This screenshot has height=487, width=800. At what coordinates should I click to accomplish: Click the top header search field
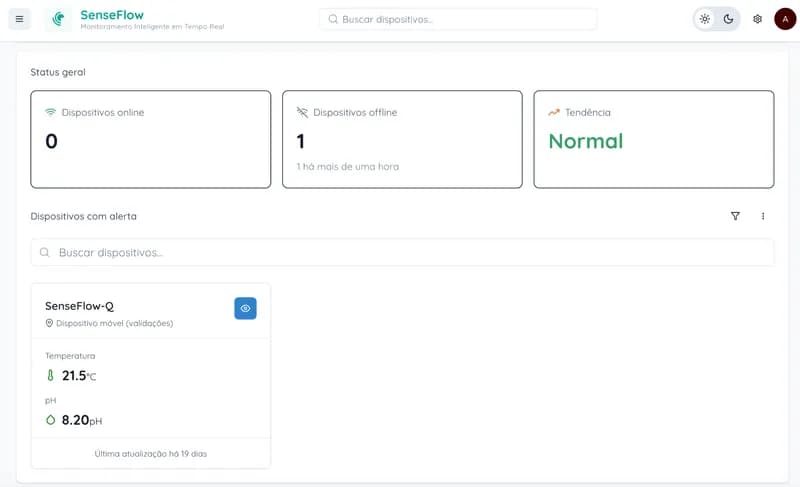pyautogui.click(x=458, y=19)
